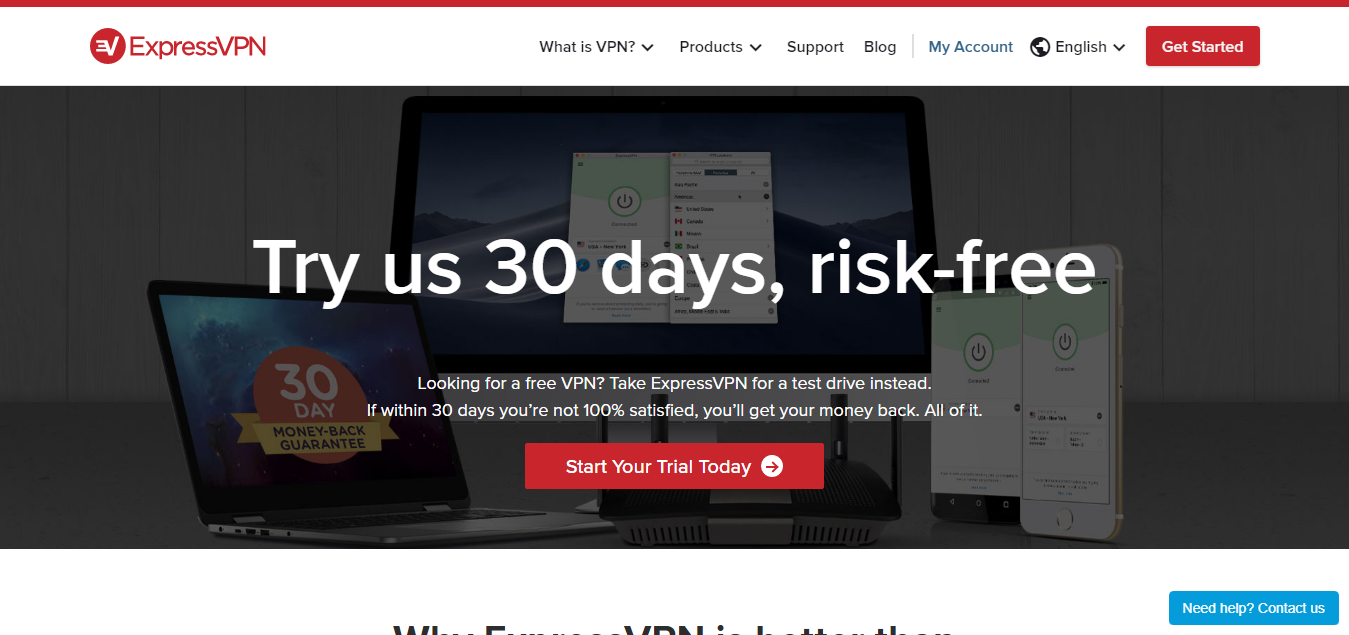Click the power icon on the black phone

coord(977,353)
